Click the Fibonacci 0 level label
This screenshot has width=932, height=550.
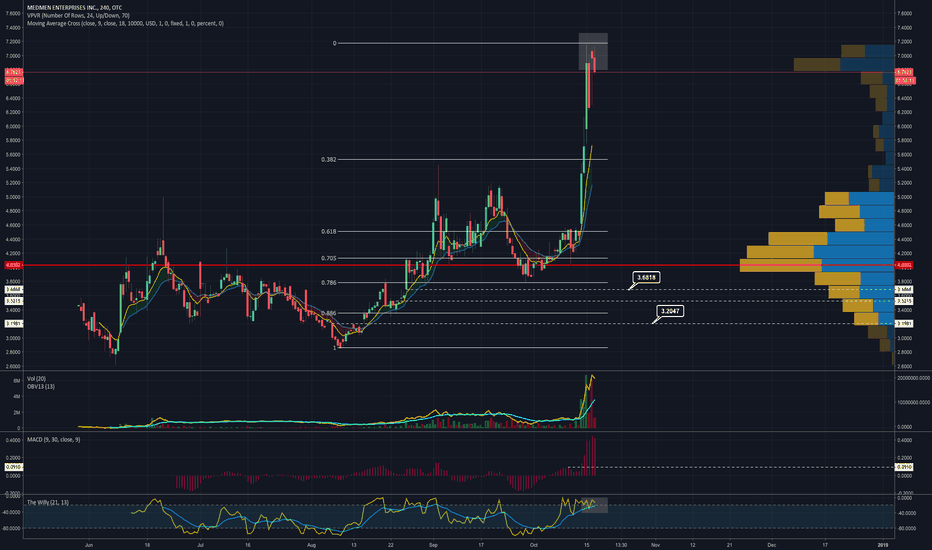[335, 43]
